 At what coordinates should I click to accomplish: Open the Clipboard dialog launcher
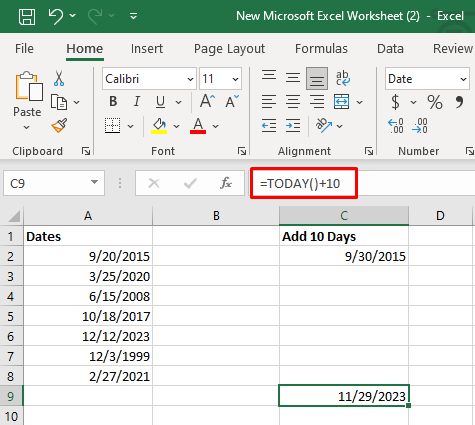[86, 151]
